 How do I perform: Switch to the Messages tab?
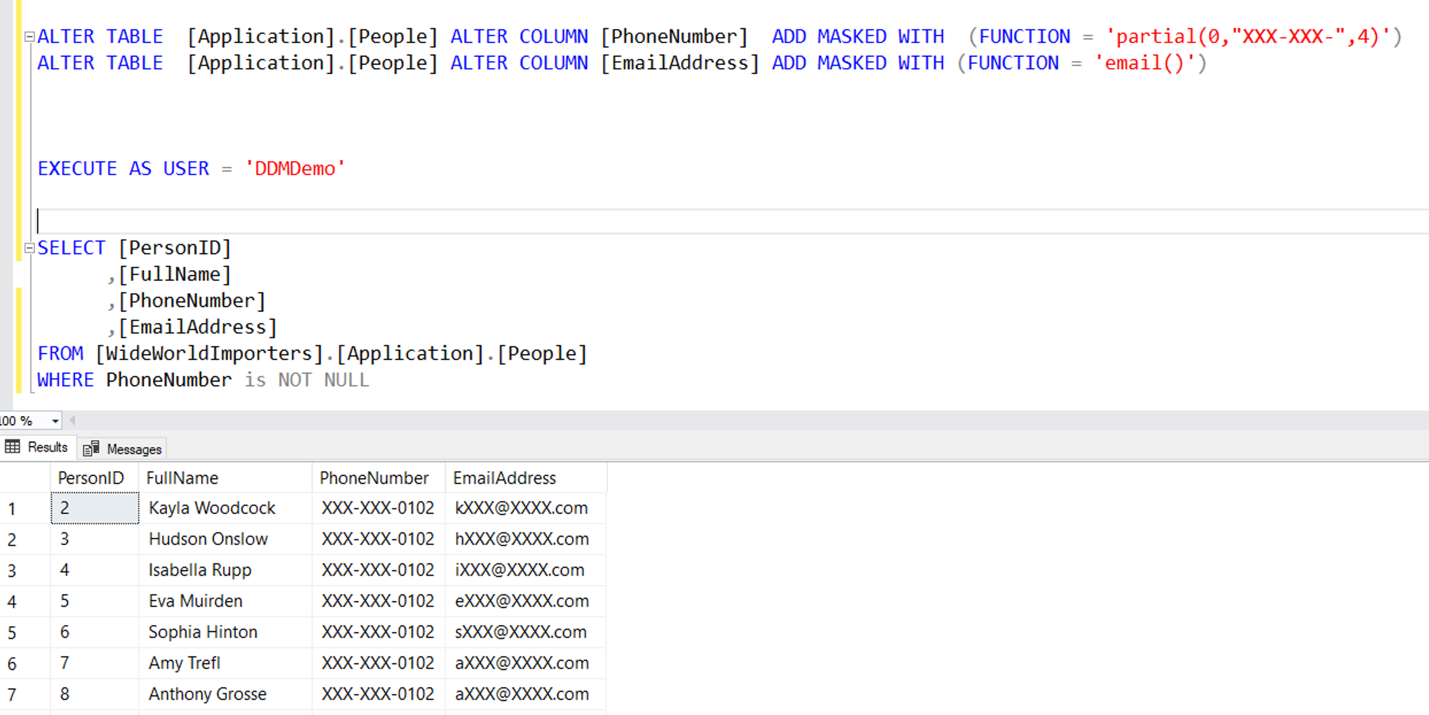[x=131, y=448]
